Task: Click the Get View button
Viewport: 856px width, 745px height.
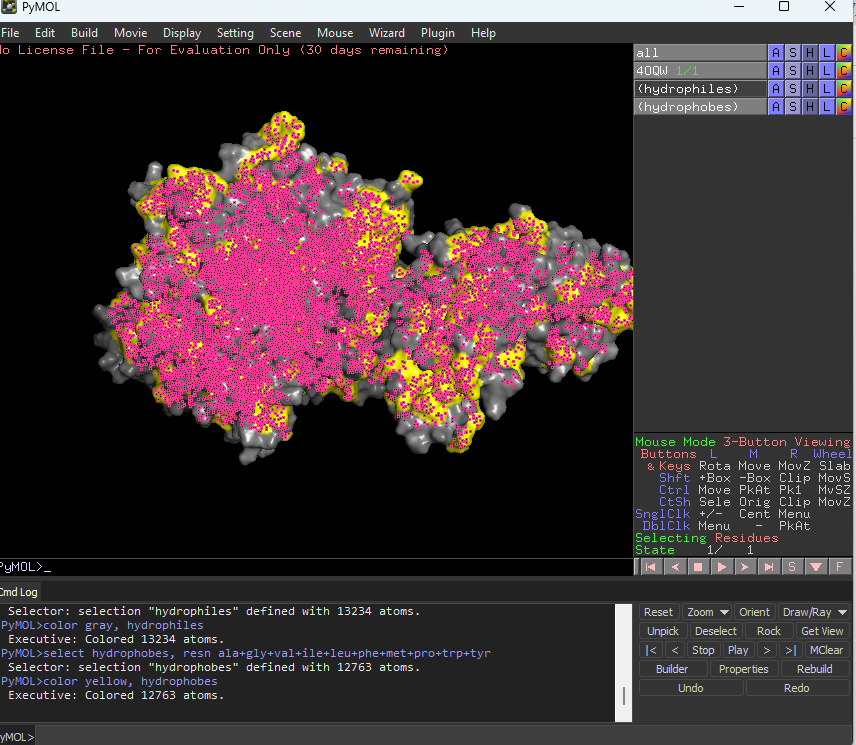Action: coord(822,631)
